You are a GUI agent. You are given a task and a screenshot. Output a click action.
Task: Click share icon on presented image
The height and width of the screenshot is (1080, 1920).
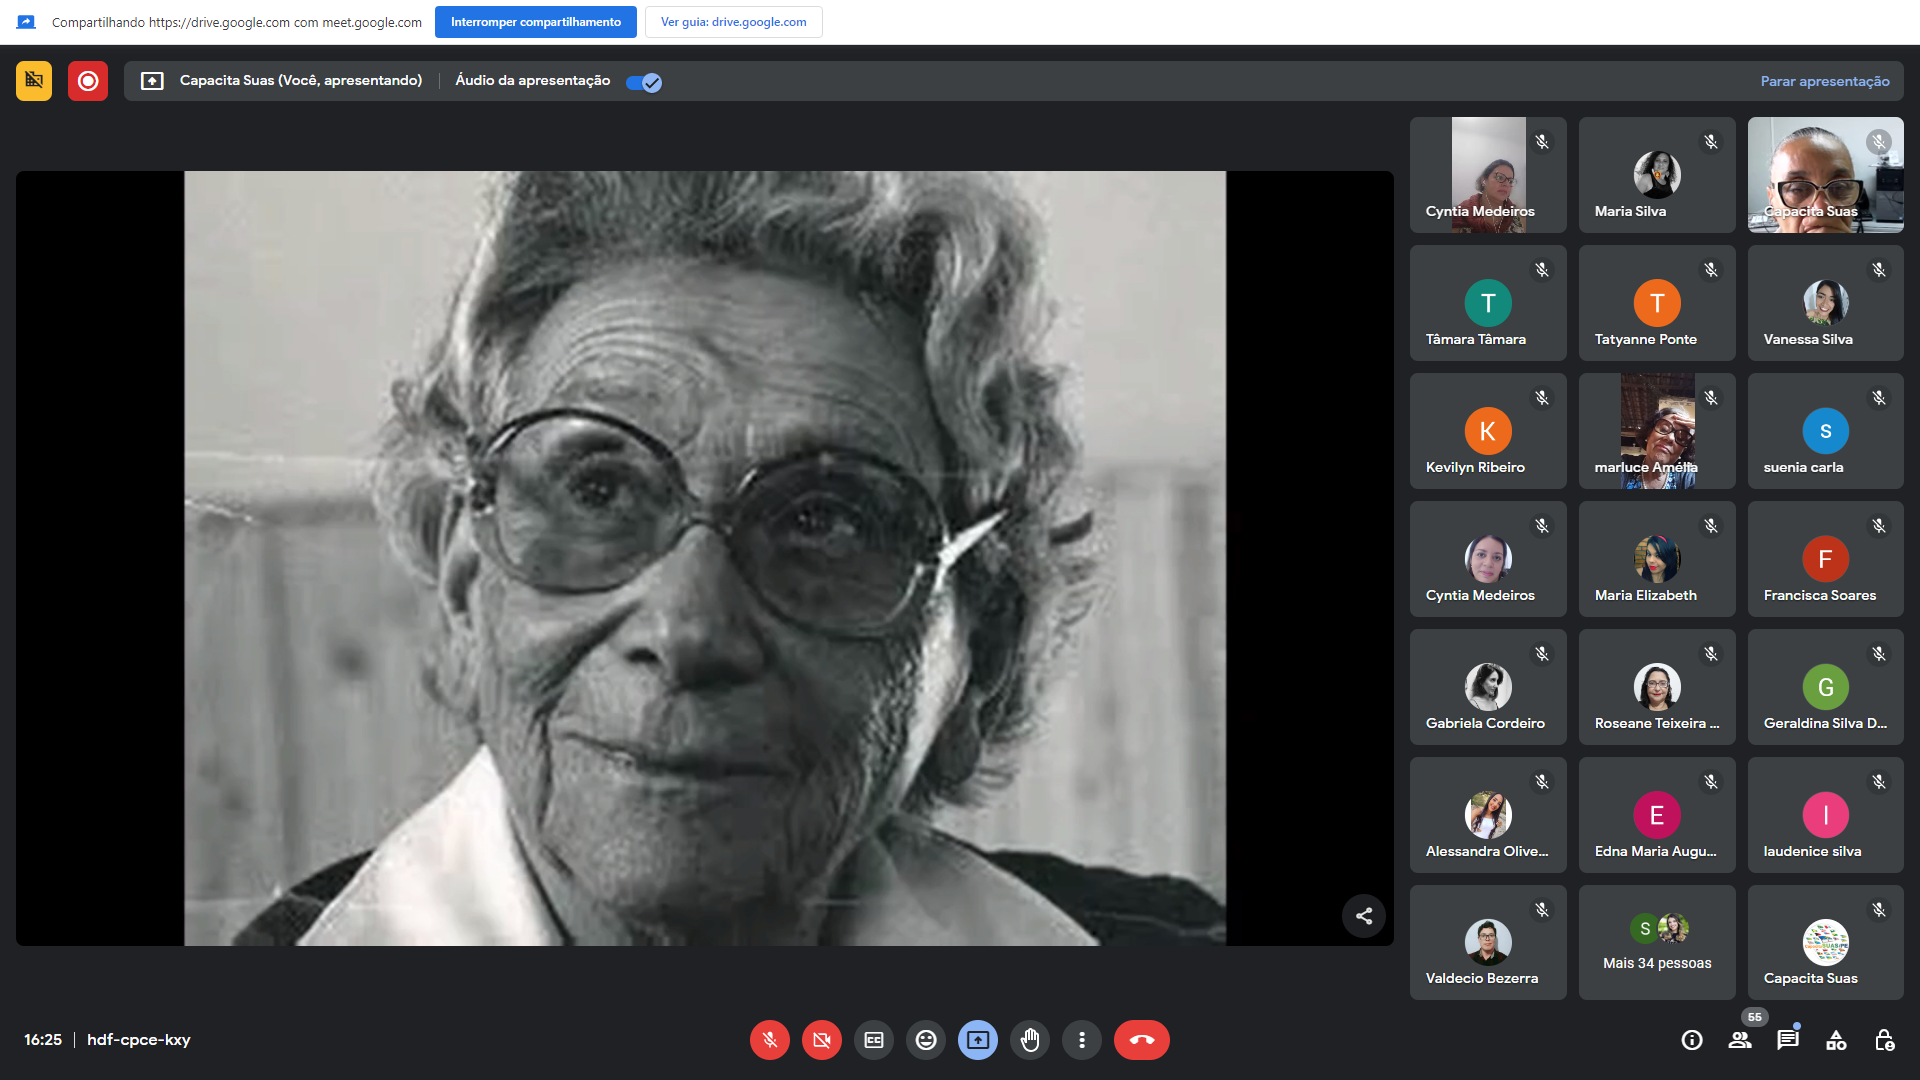tap(1363, 915)
